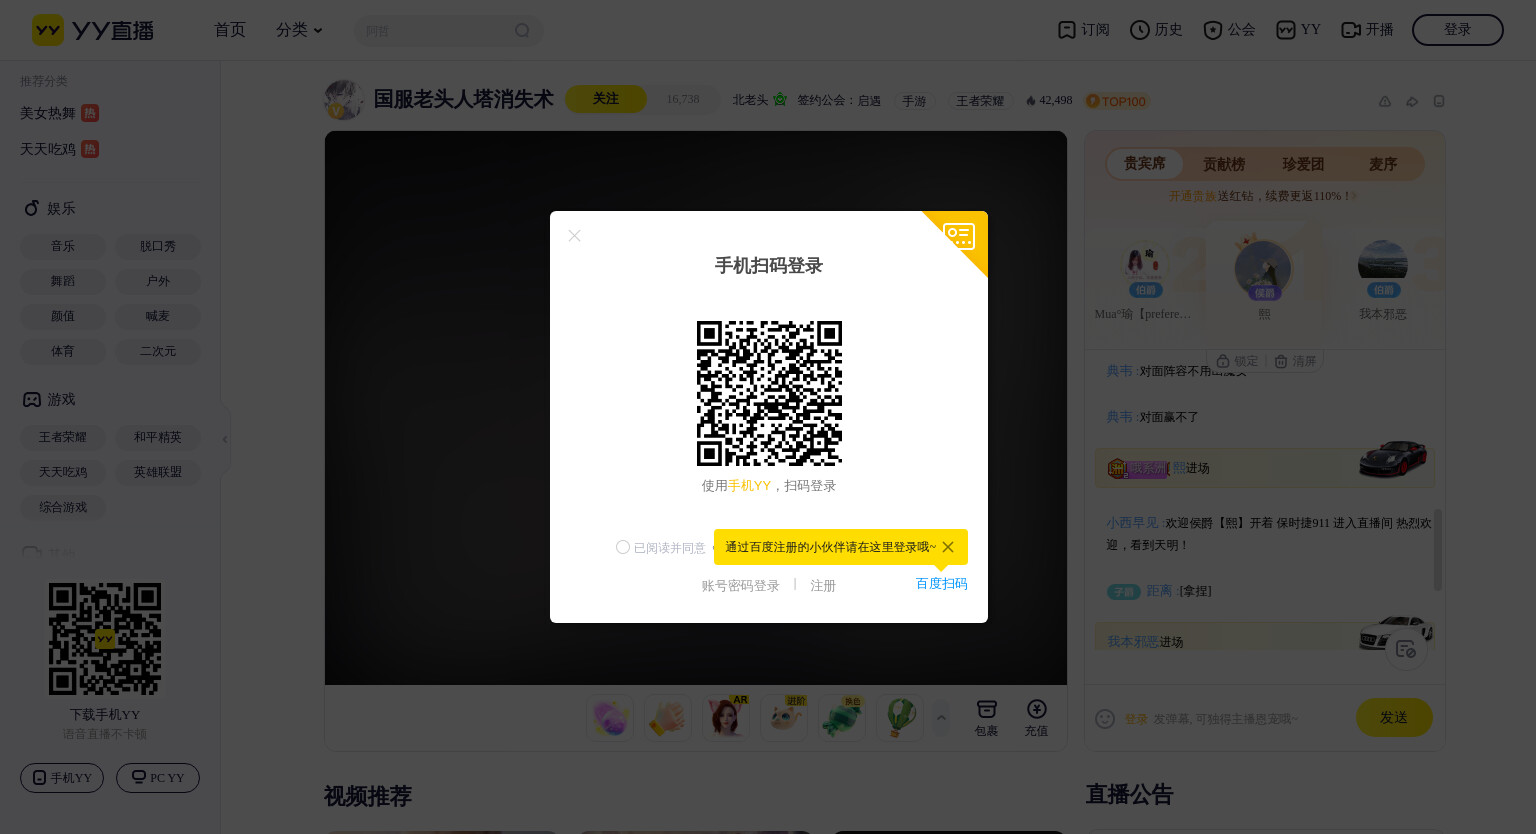Open 订阅 subscriptions
The image size is (1536, 834).
point(1084,30)
